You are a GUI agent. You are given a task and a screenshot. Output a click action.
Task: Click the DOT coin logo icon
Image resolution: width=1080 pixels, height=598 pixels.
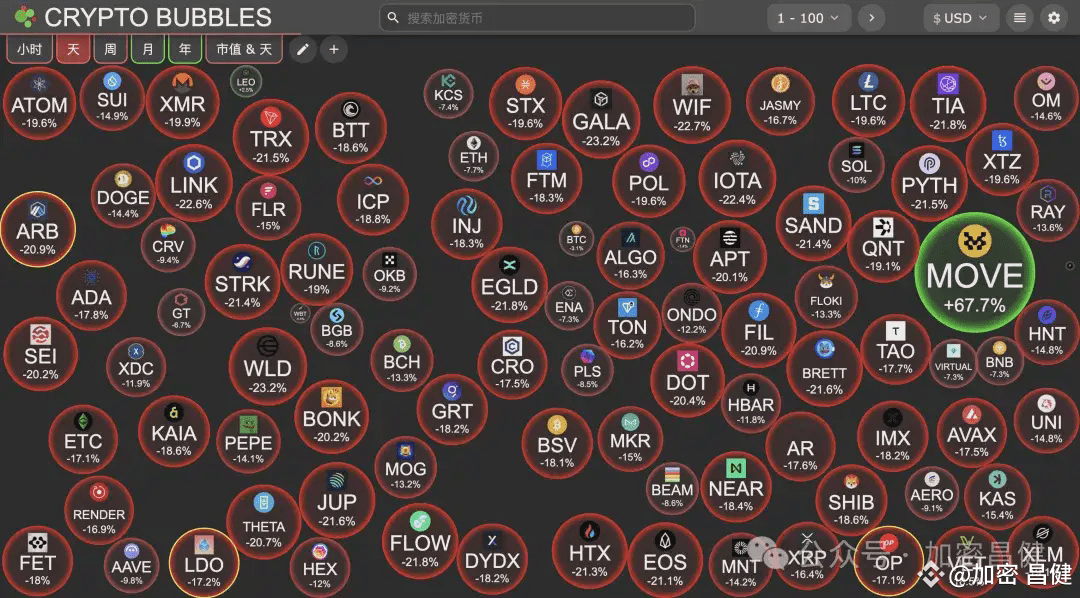pyautogui.click(x=687, y=360)
